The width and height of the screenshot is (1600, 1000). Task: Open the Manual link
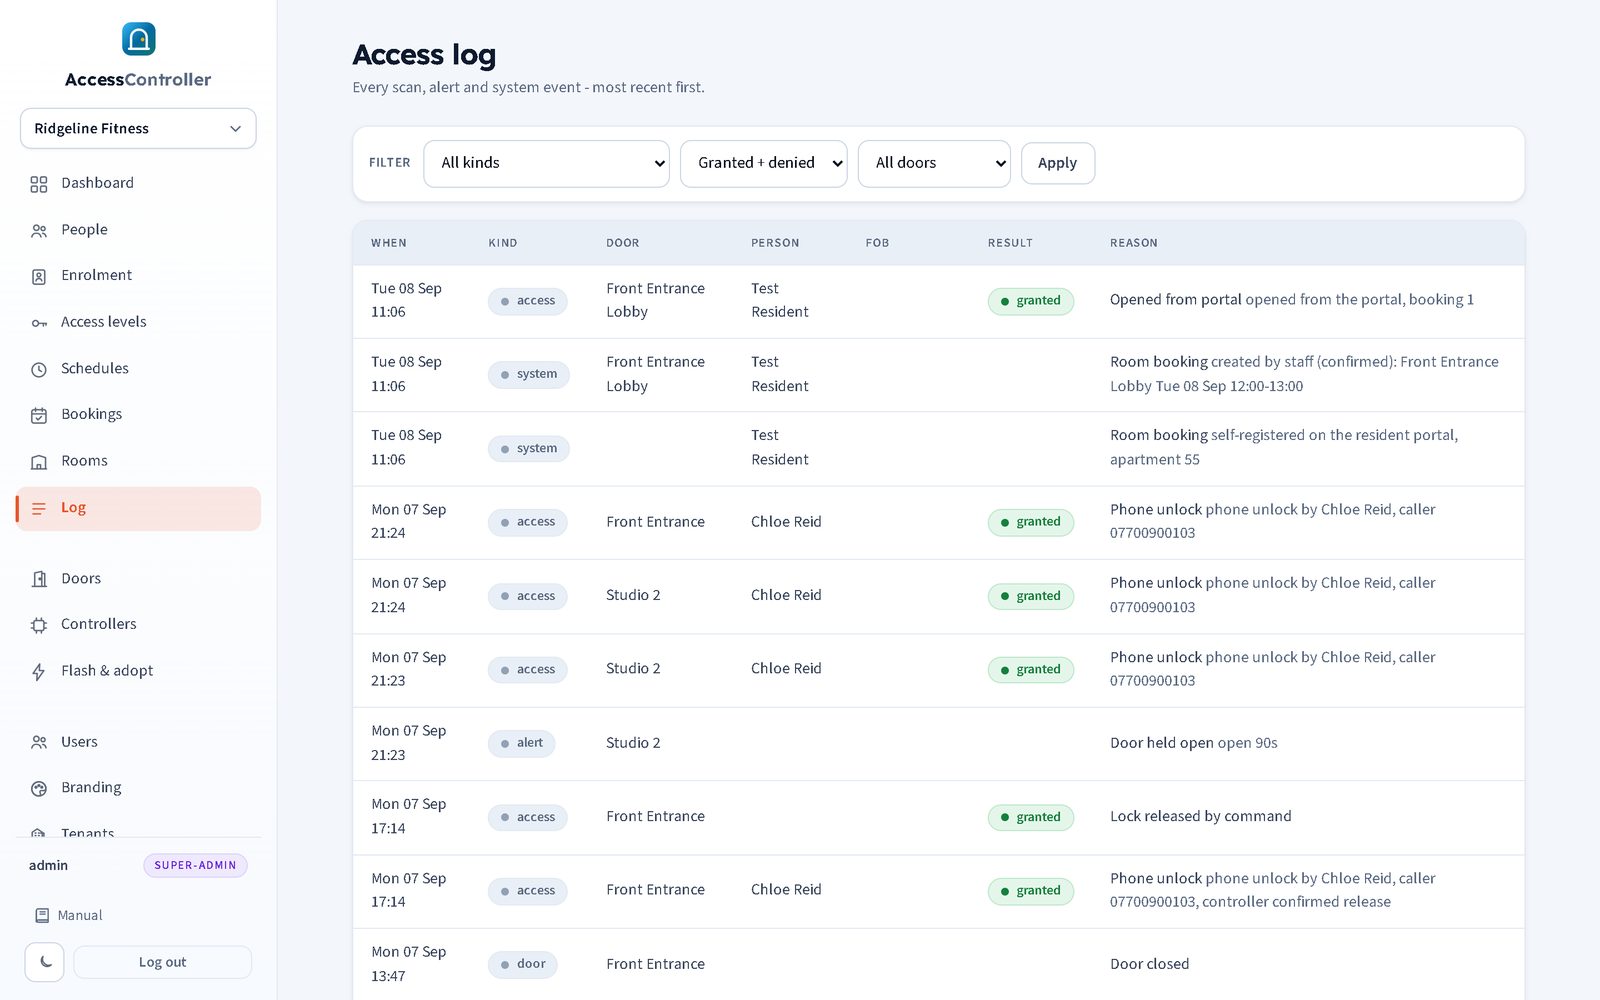tap(69, 915)
